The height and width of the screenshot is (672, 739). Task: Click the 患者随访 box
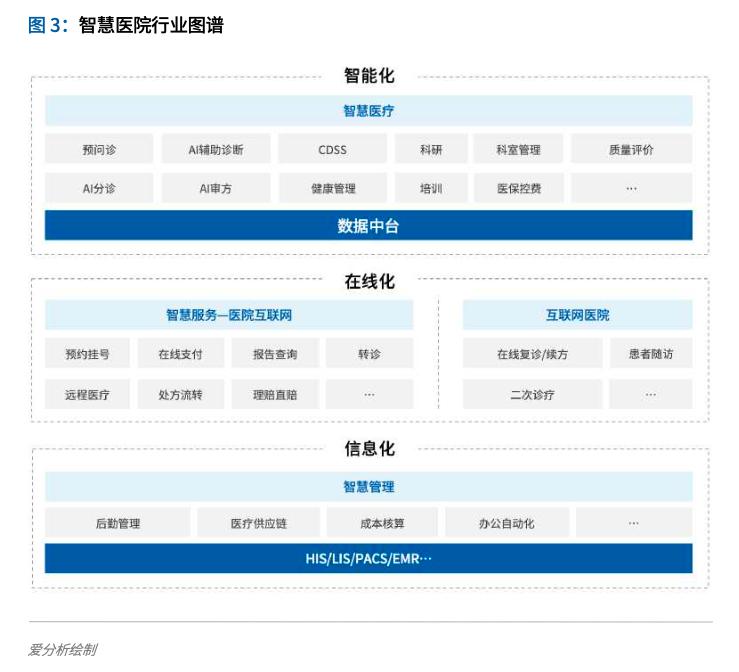651,353
